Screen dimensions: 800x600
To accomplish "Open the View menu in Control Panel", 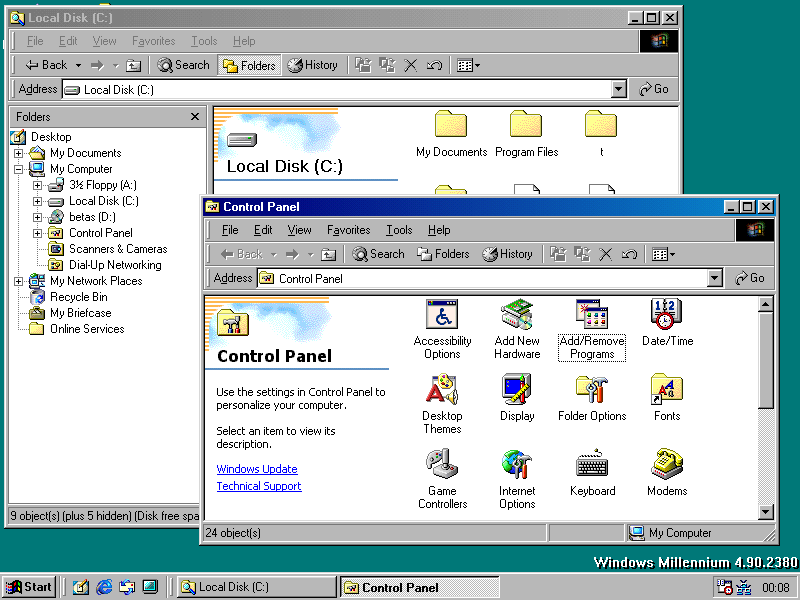I will coord(299,230).
